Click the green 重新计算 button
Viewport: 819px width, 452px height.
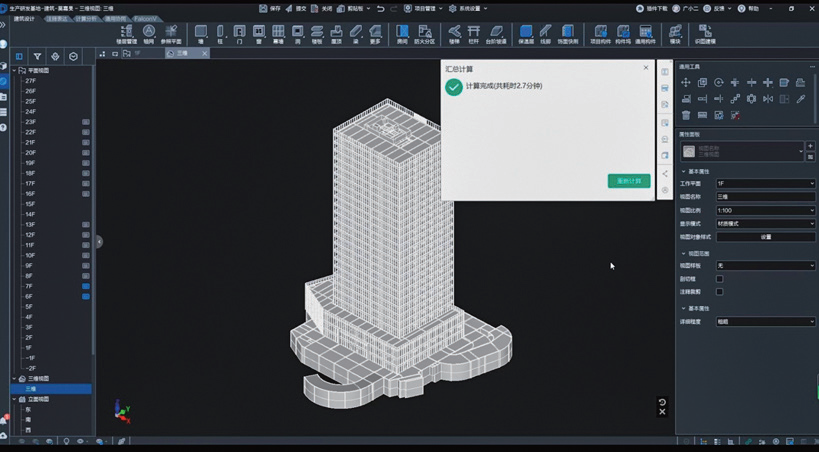[x=629, y=181]
